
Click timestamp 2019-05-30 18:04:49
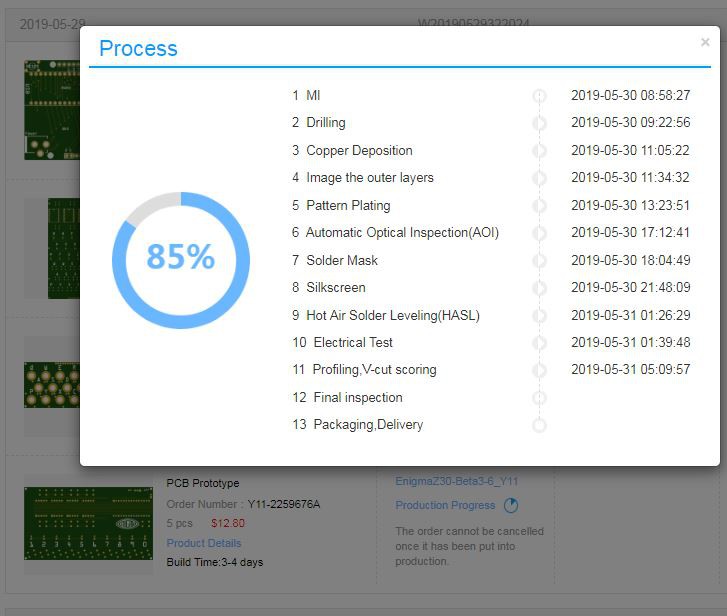point(631,260)
